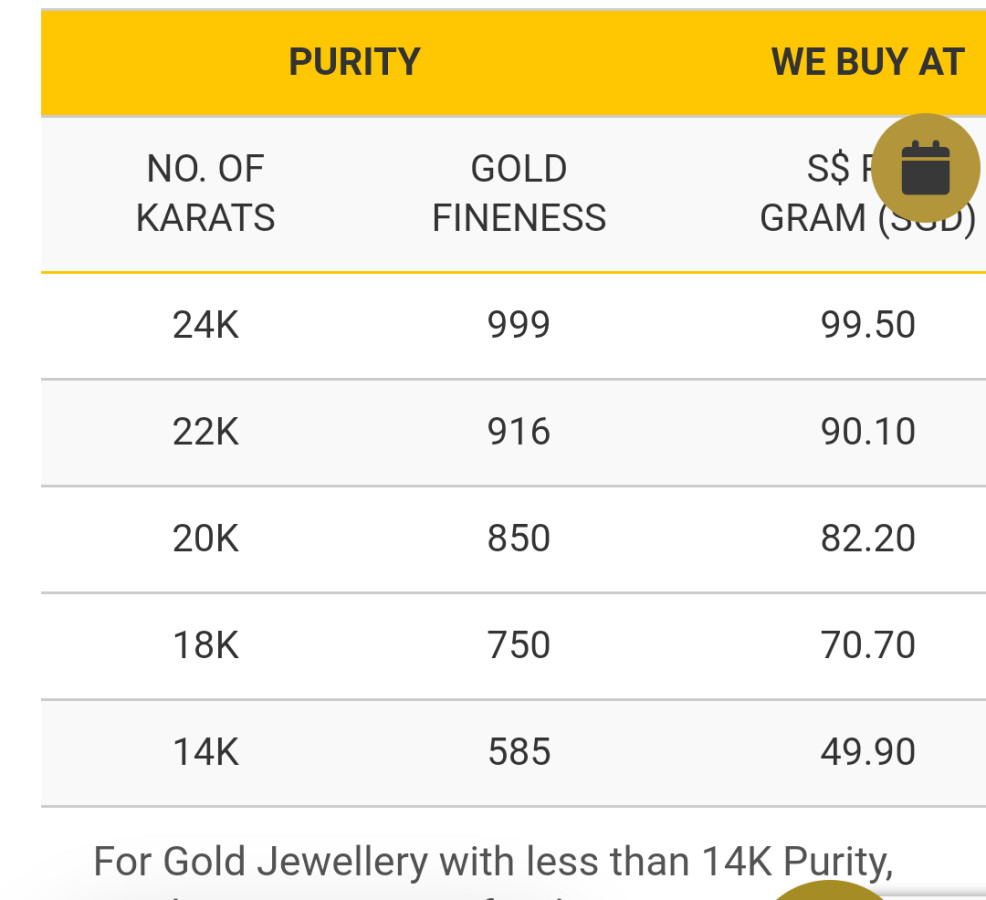Click the 99.50 buy price
This screenshot has height=900, width=986.
point(867,325)
